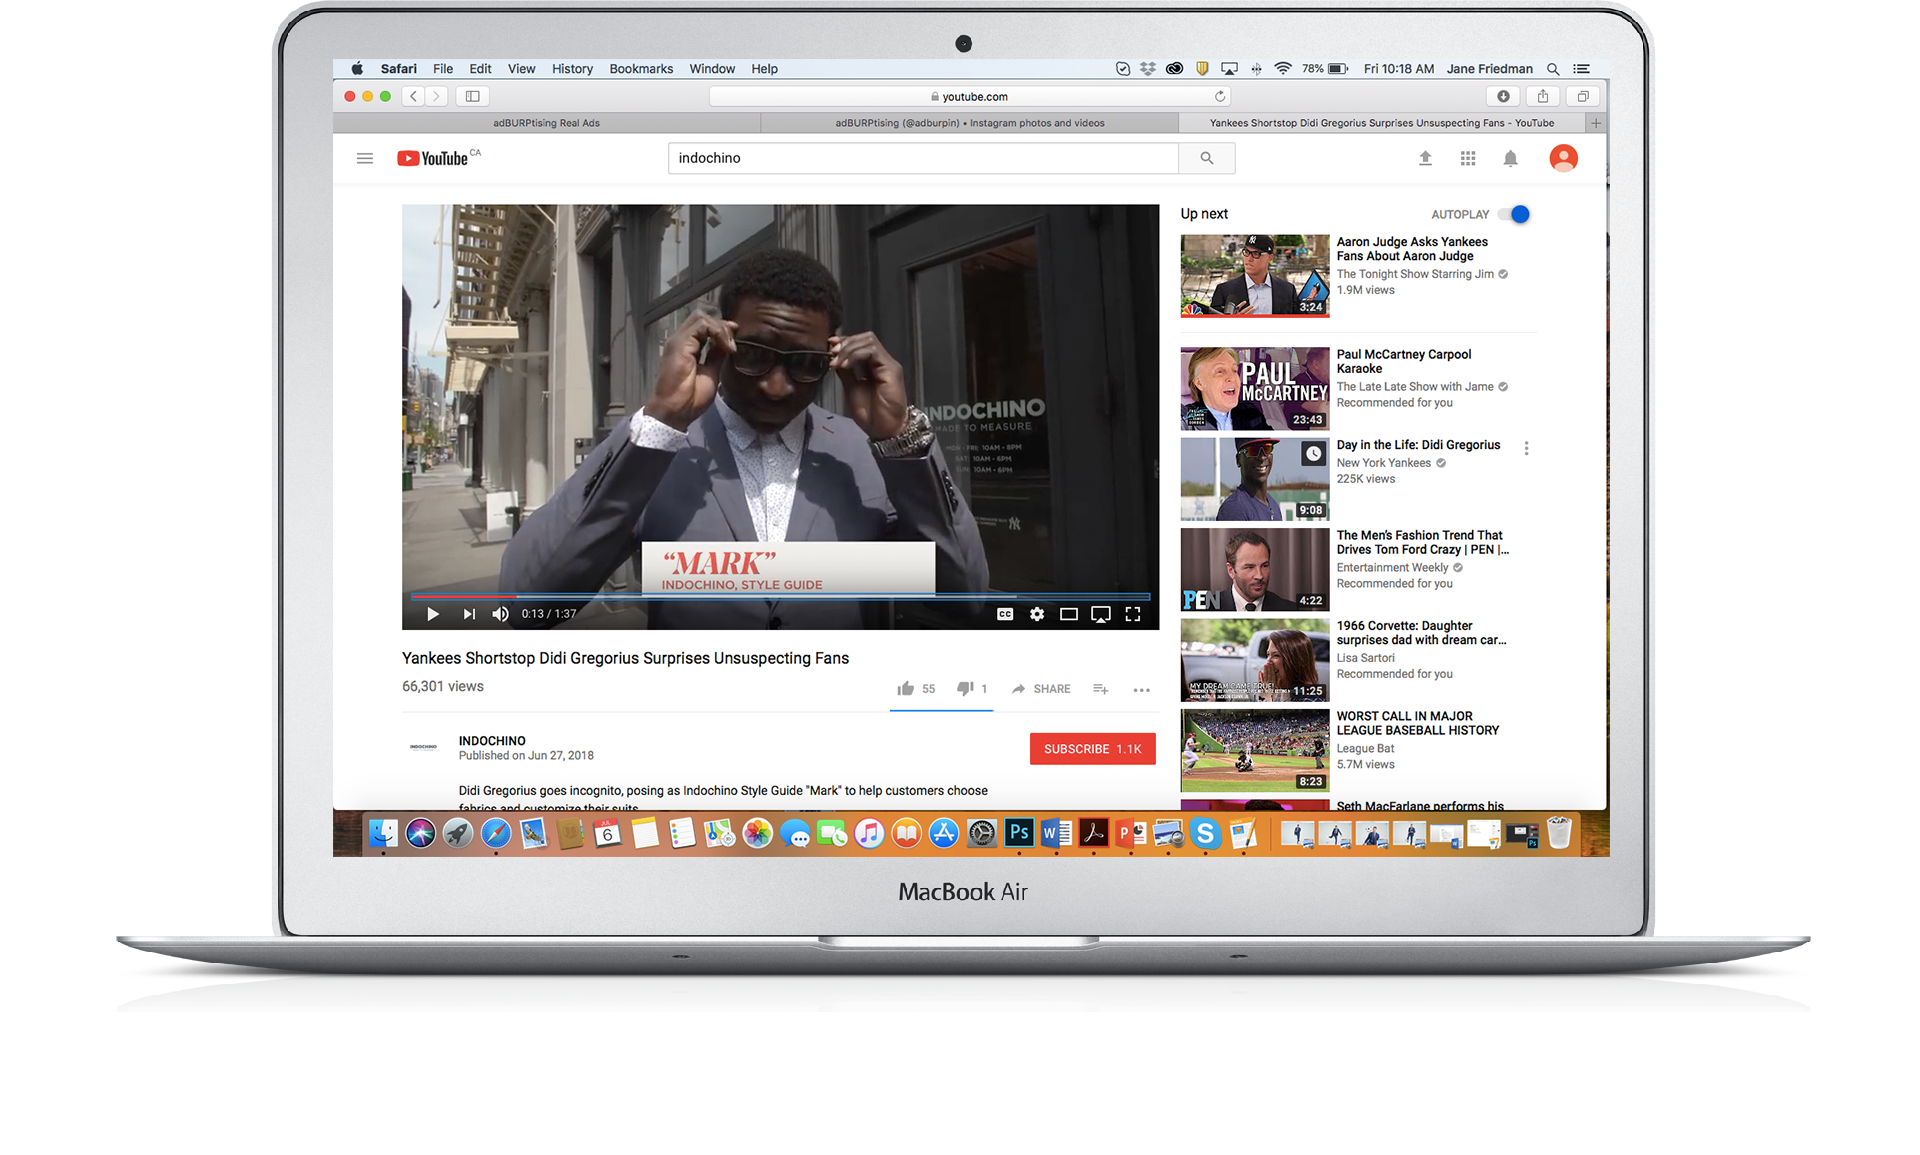The image size is (1920, 1155).
Task: Toggle closed captions on video
Action: (1005, 614)
